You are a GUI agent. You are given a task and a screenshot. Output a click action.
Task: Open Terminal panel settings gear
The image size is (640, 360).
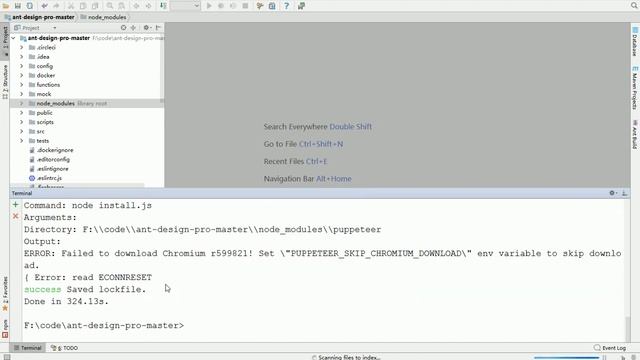[x=613, y=193]
